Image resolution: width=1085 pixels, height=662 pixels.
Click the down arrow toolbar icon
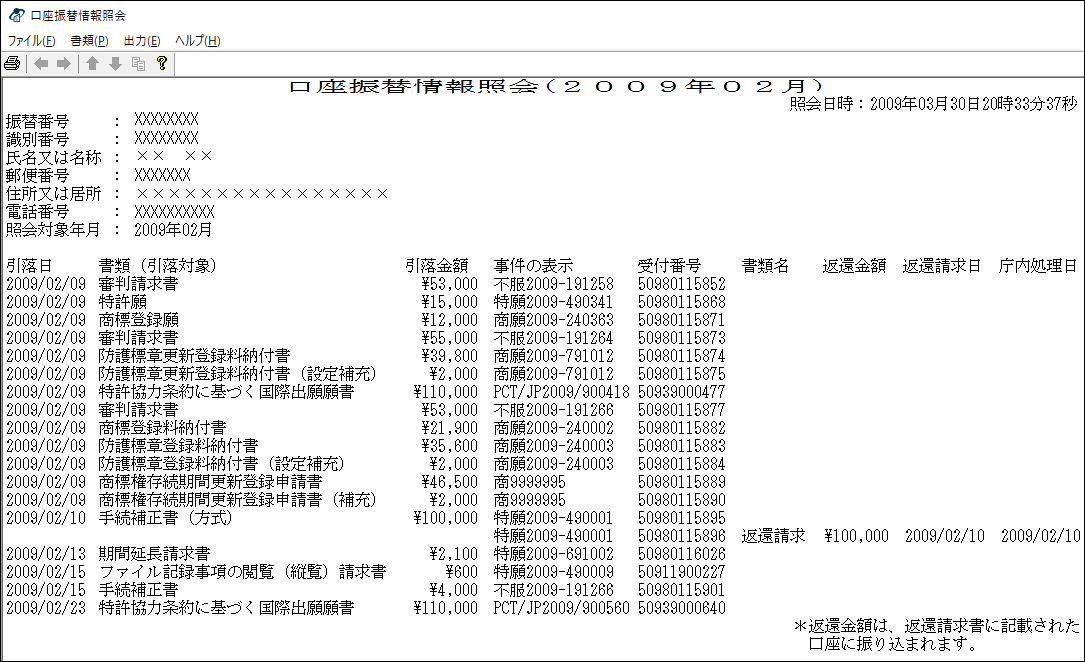tap(115, 64)
